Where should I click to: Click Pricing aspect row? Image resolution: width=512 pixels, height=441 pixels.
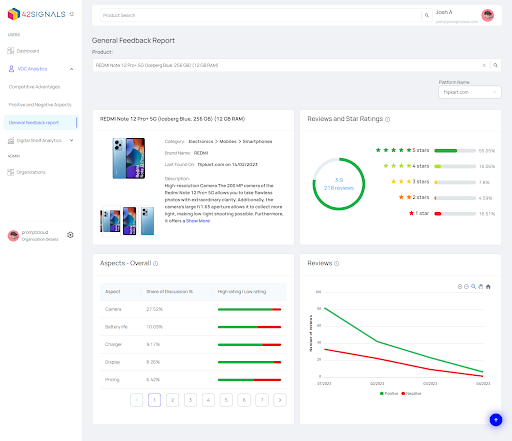[x=193, y=380]
